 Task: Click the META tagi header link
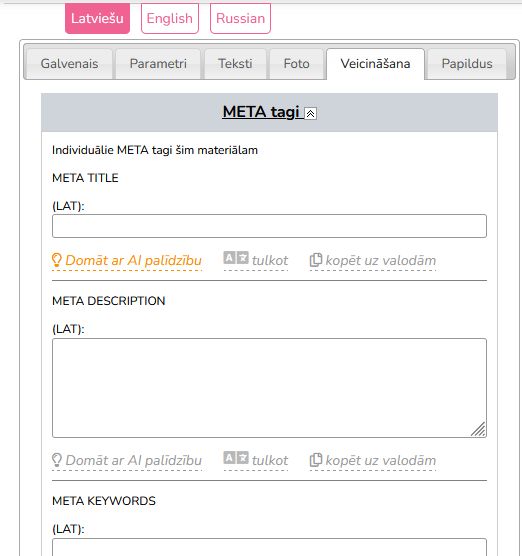[x=261, y=112]
